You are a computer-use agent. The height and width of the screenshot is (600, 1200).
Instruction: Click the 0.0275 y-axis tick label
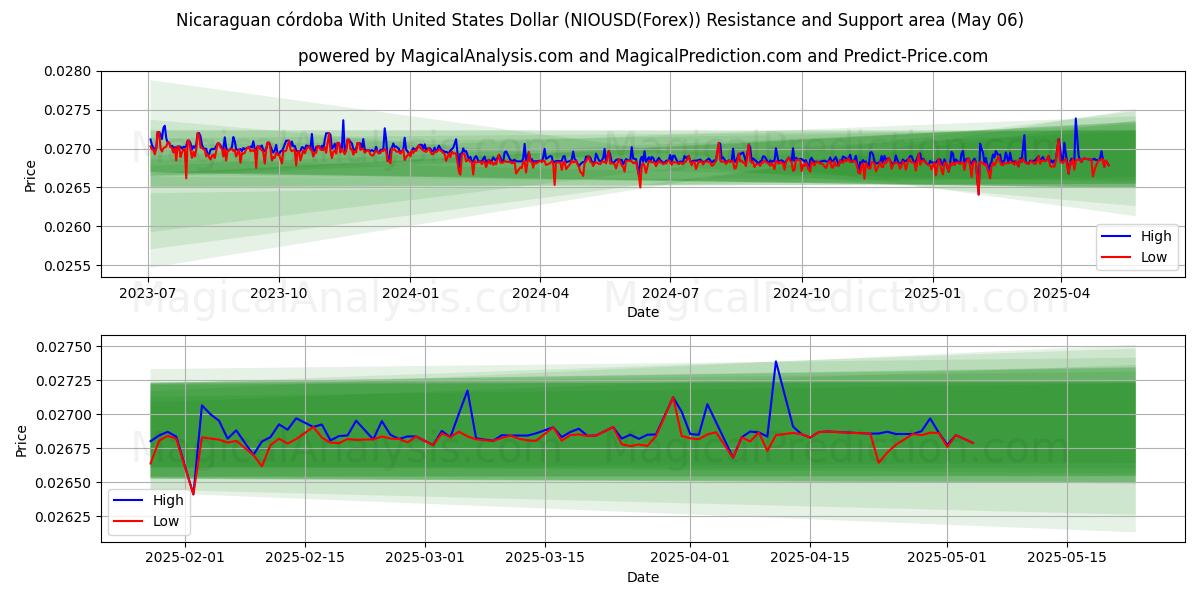(x=69, y=110)
